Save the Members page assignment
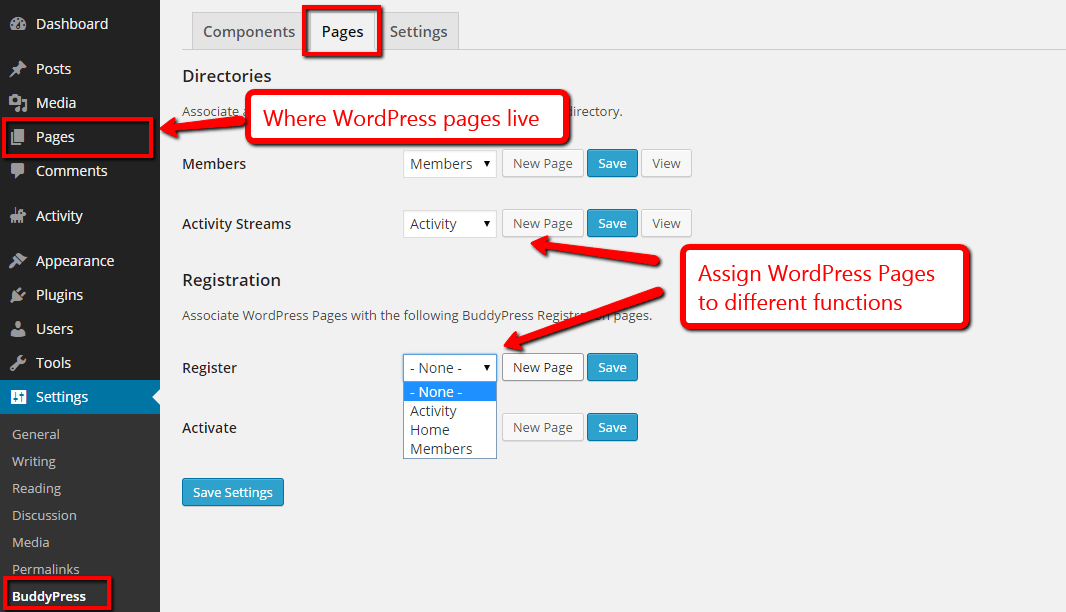Viewport: 1066px width, 612px height. tap(612, 163)
